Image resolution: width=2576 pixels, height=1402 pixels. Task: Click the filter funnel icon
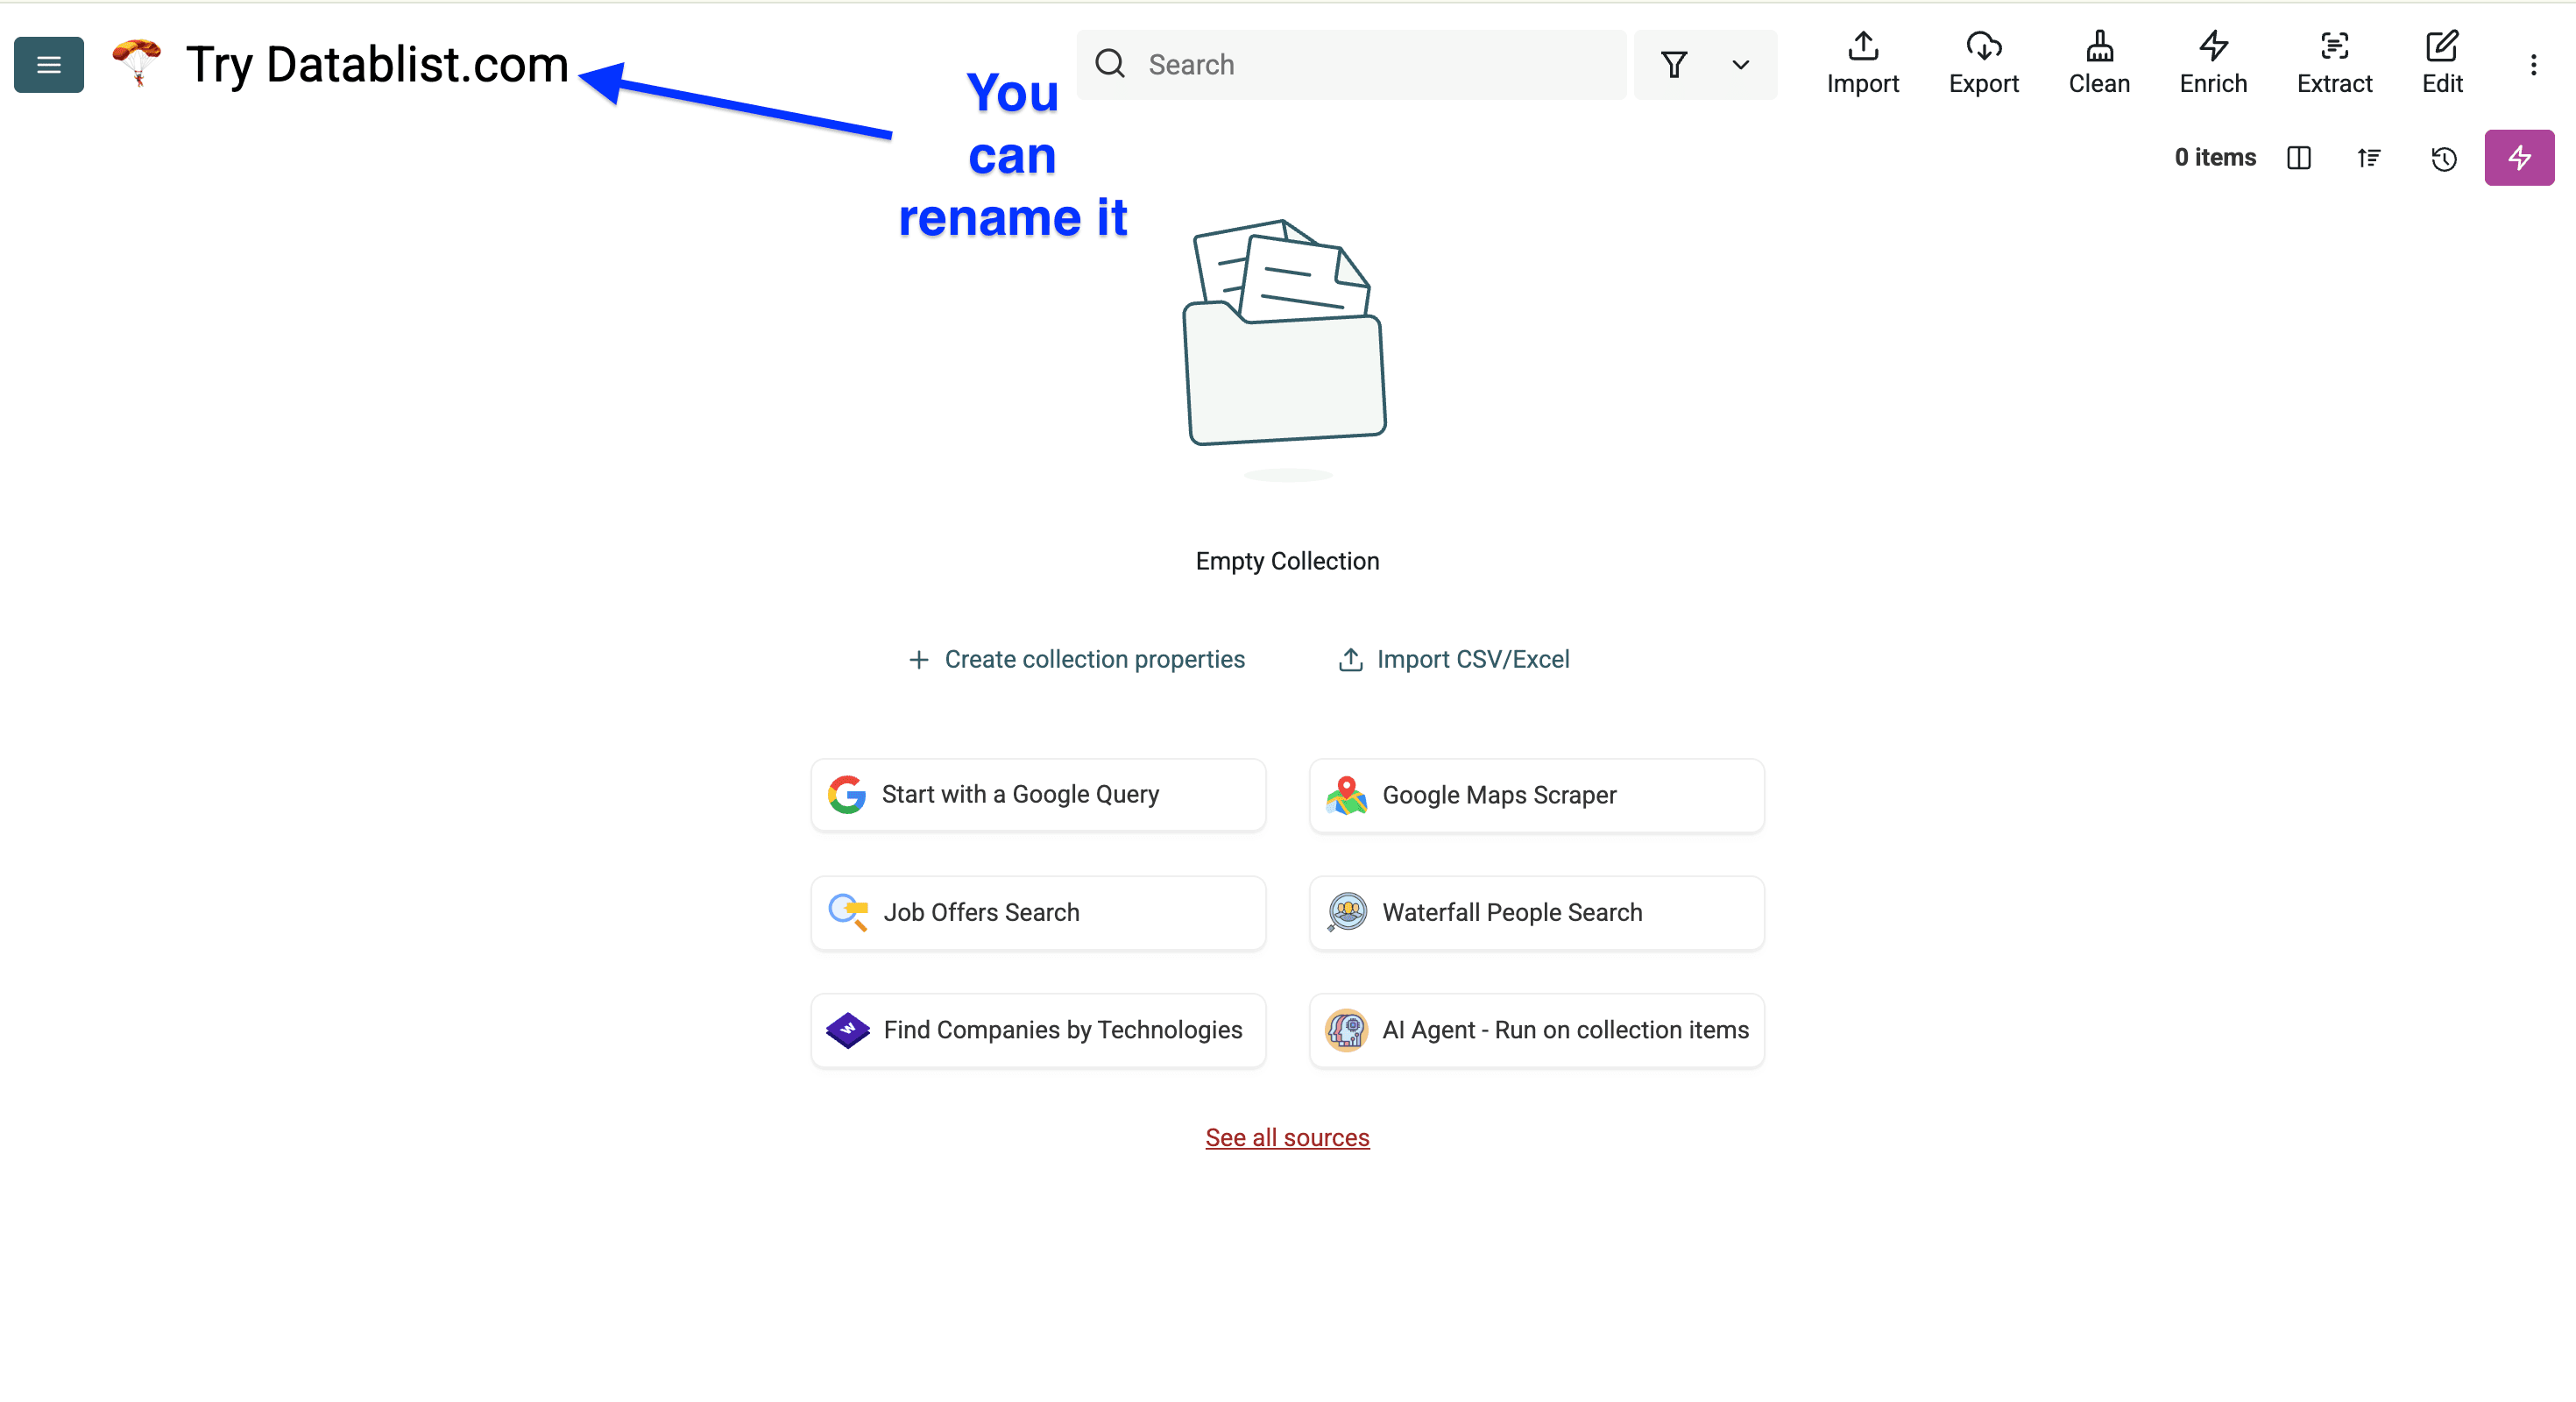(x=1673, y=65)
